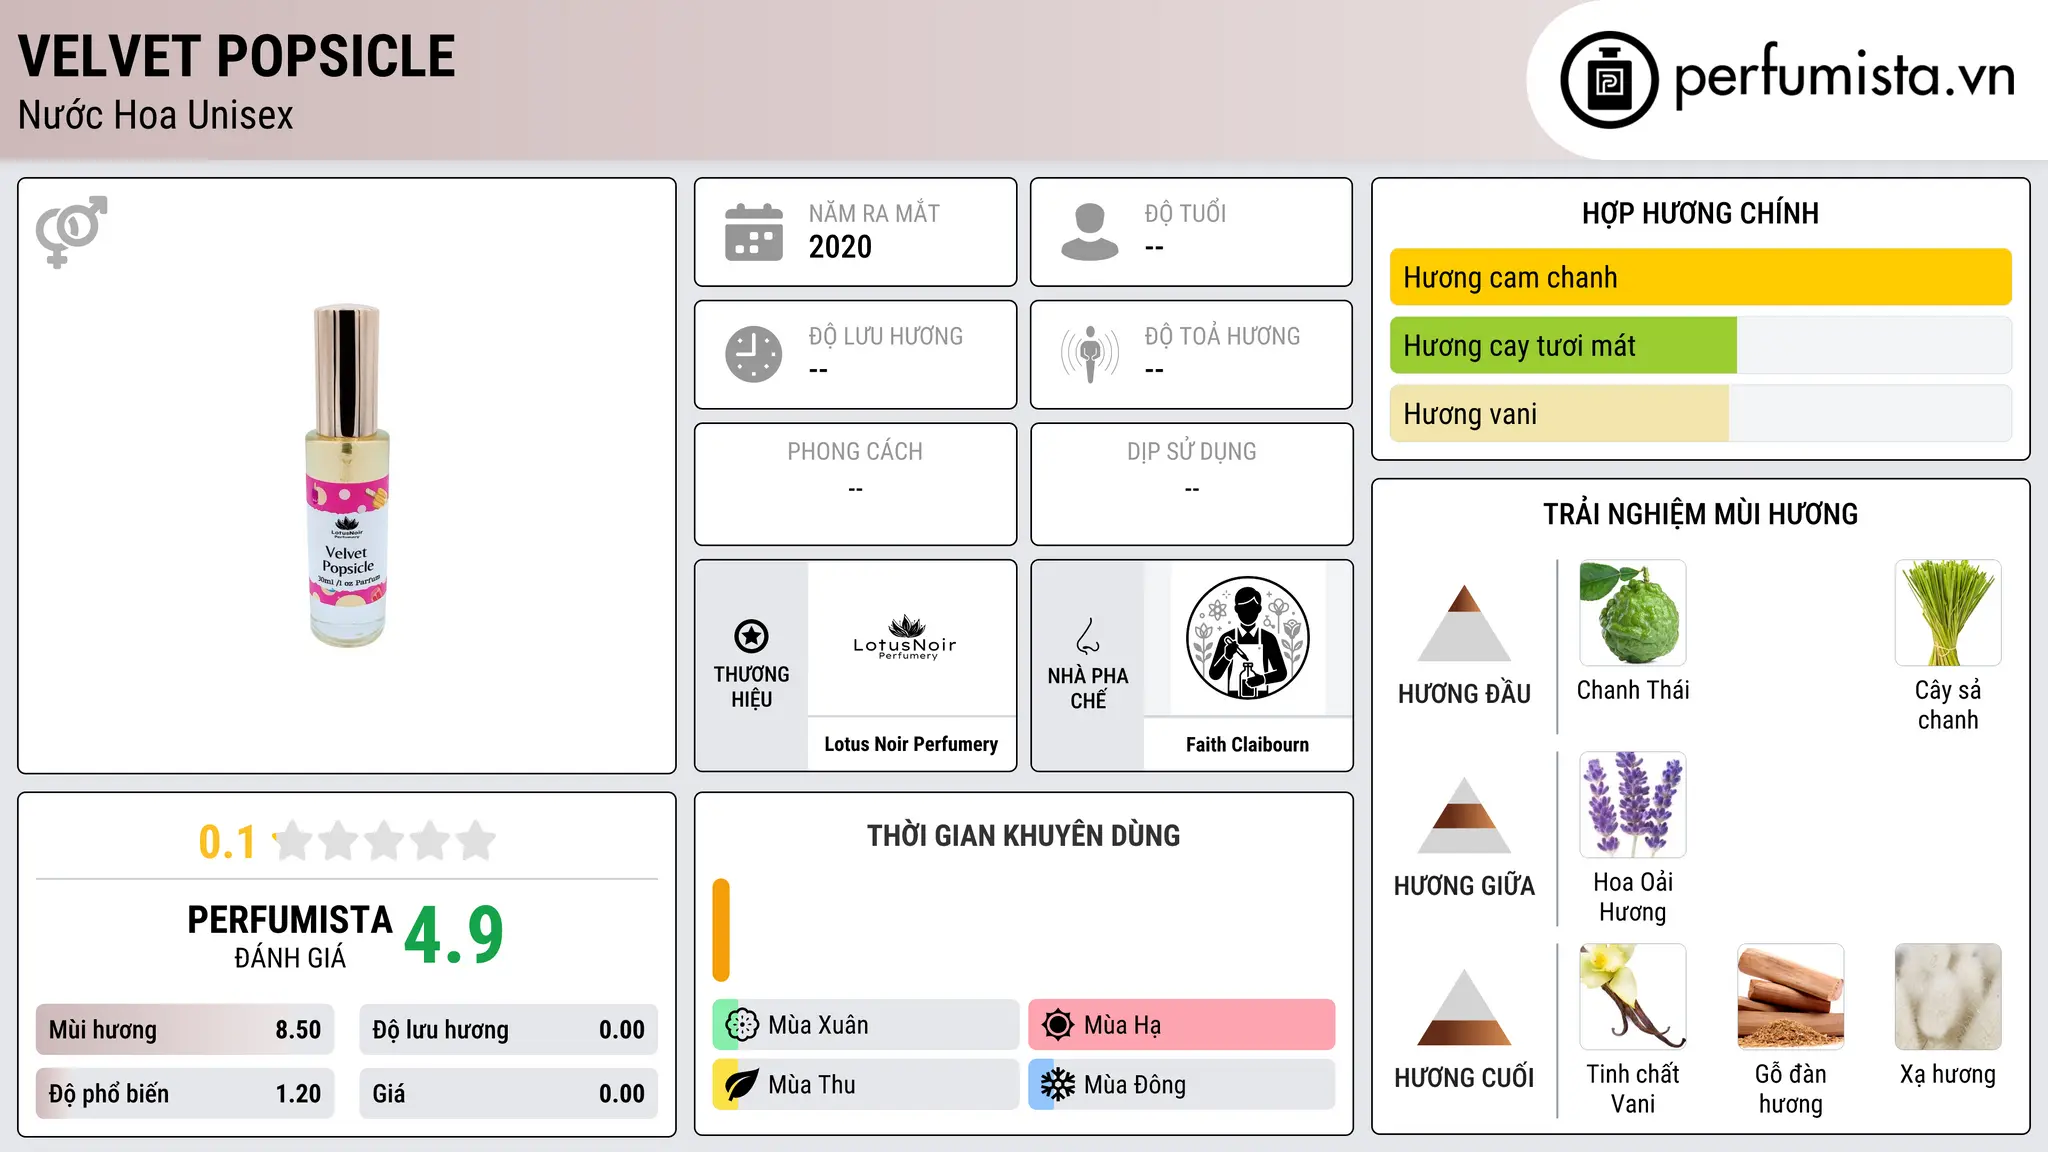Click the HƯƠNG GIỮA label
Screen dimensions: 2048x1152
1464,886
